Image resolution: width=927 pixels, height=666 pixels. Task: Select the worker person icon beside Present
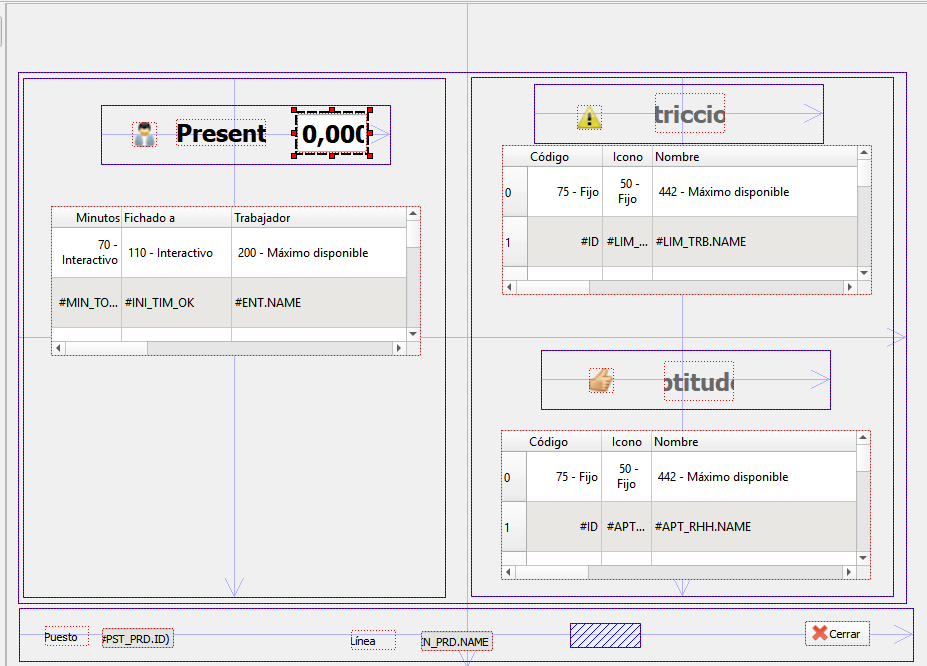tap(144, 134)
